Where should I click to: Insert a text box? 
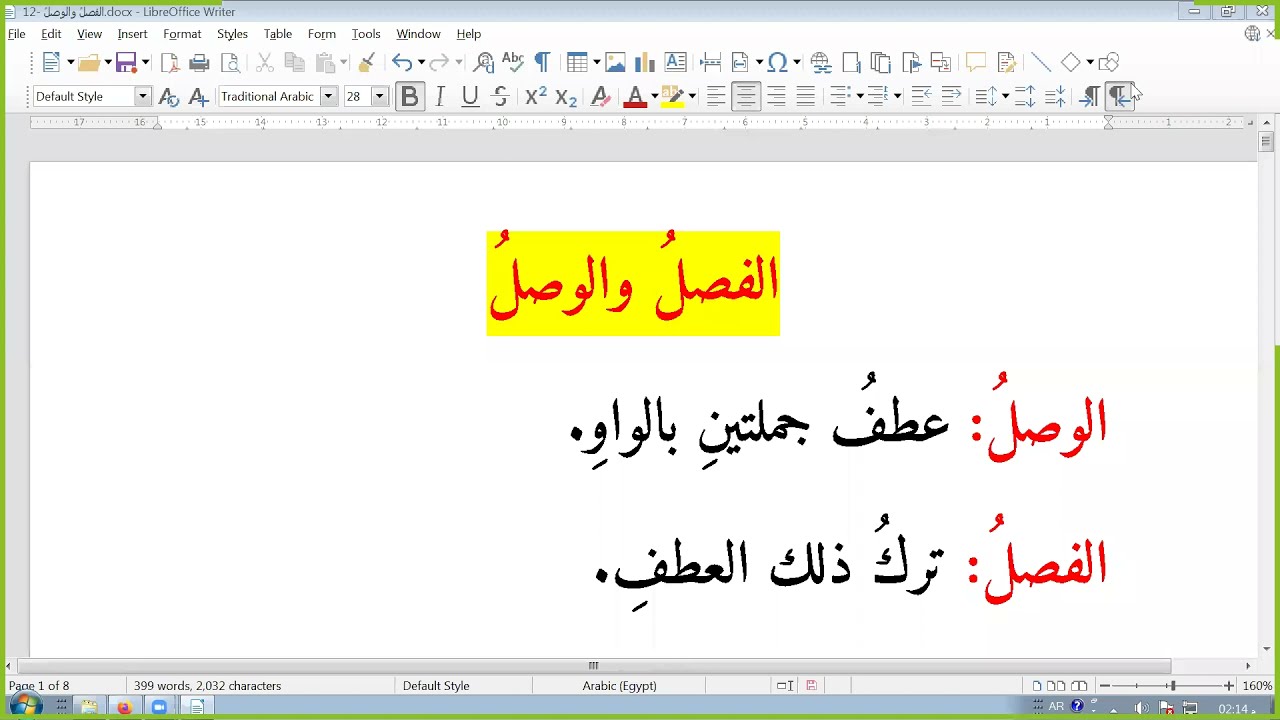[675, 63]
